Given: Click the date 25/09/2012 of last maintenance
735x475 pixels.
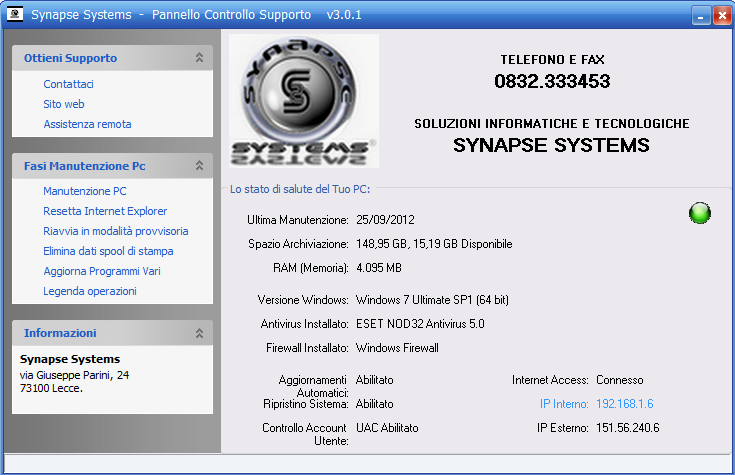Looking at the screenshot, I should (385, 220).
